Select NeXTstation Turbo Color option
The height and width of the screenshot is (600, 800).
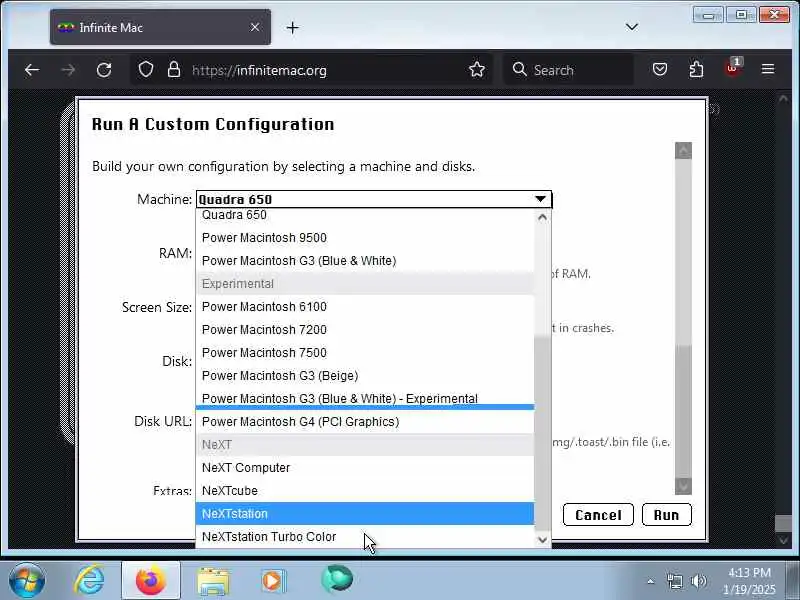tap(365, 537)
